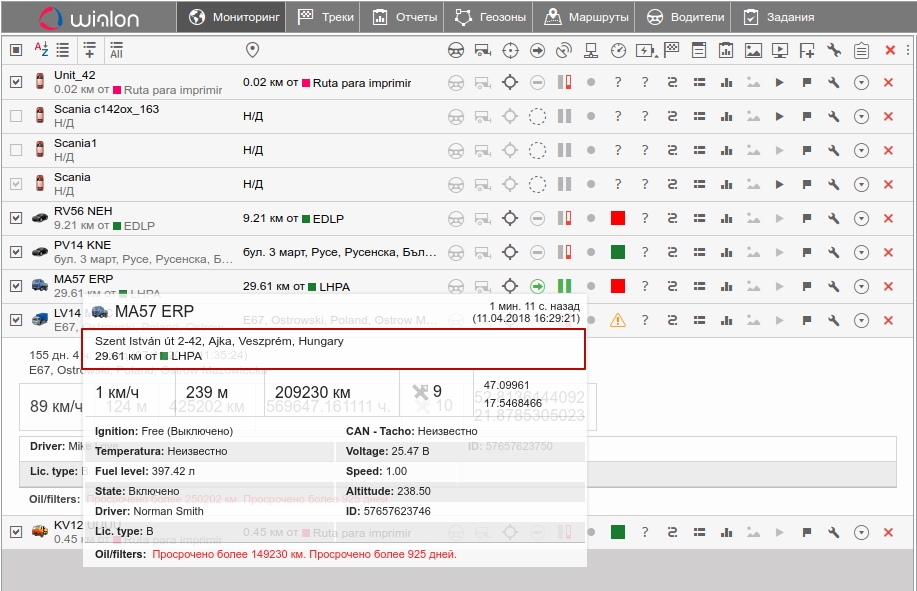
Task: Open the wrench properties icon for RV56 NEH
Action: coord(834,218)
